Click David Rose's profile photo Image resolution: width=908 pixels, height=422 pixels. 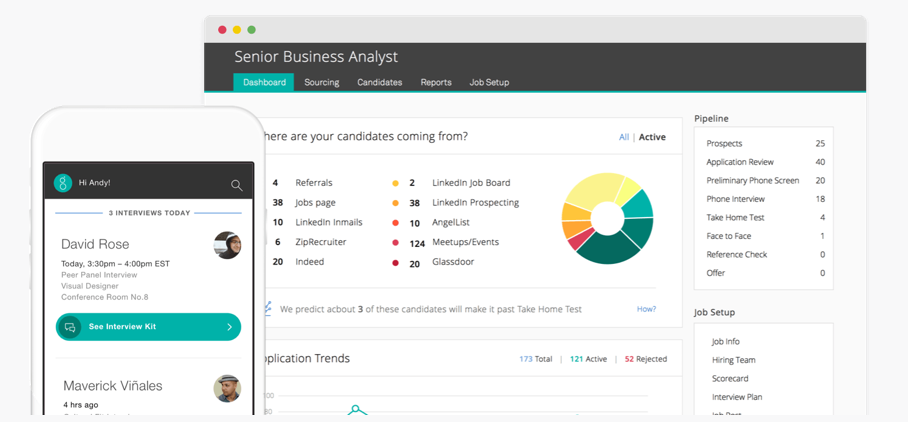[227, 245]
